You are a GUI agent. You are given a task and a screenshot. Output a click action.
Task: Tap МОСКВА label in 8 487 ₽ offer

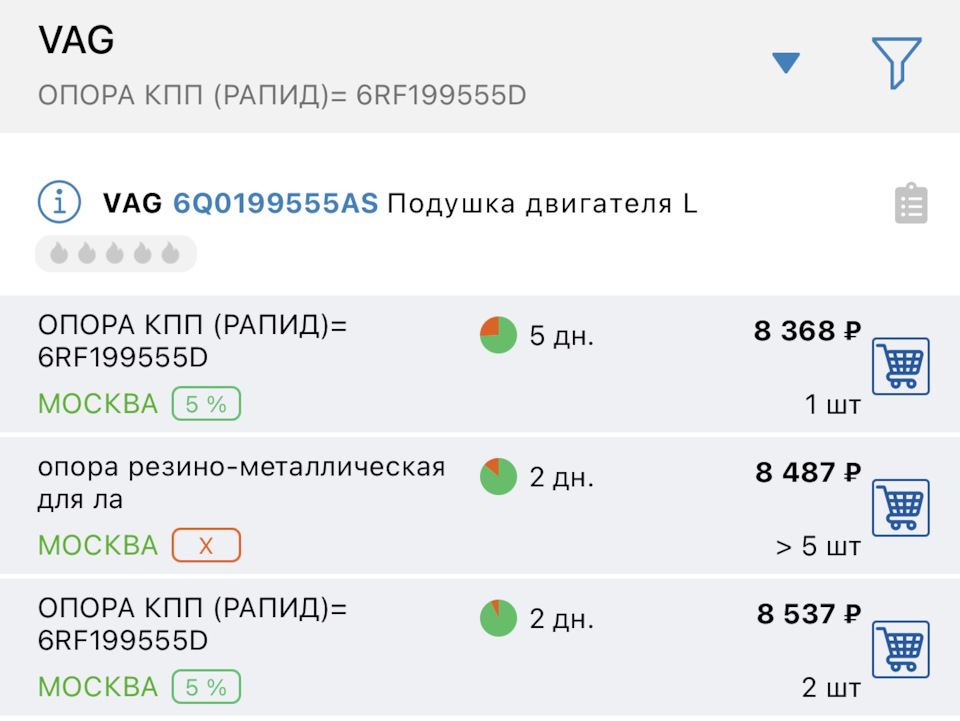pos(98,546)
